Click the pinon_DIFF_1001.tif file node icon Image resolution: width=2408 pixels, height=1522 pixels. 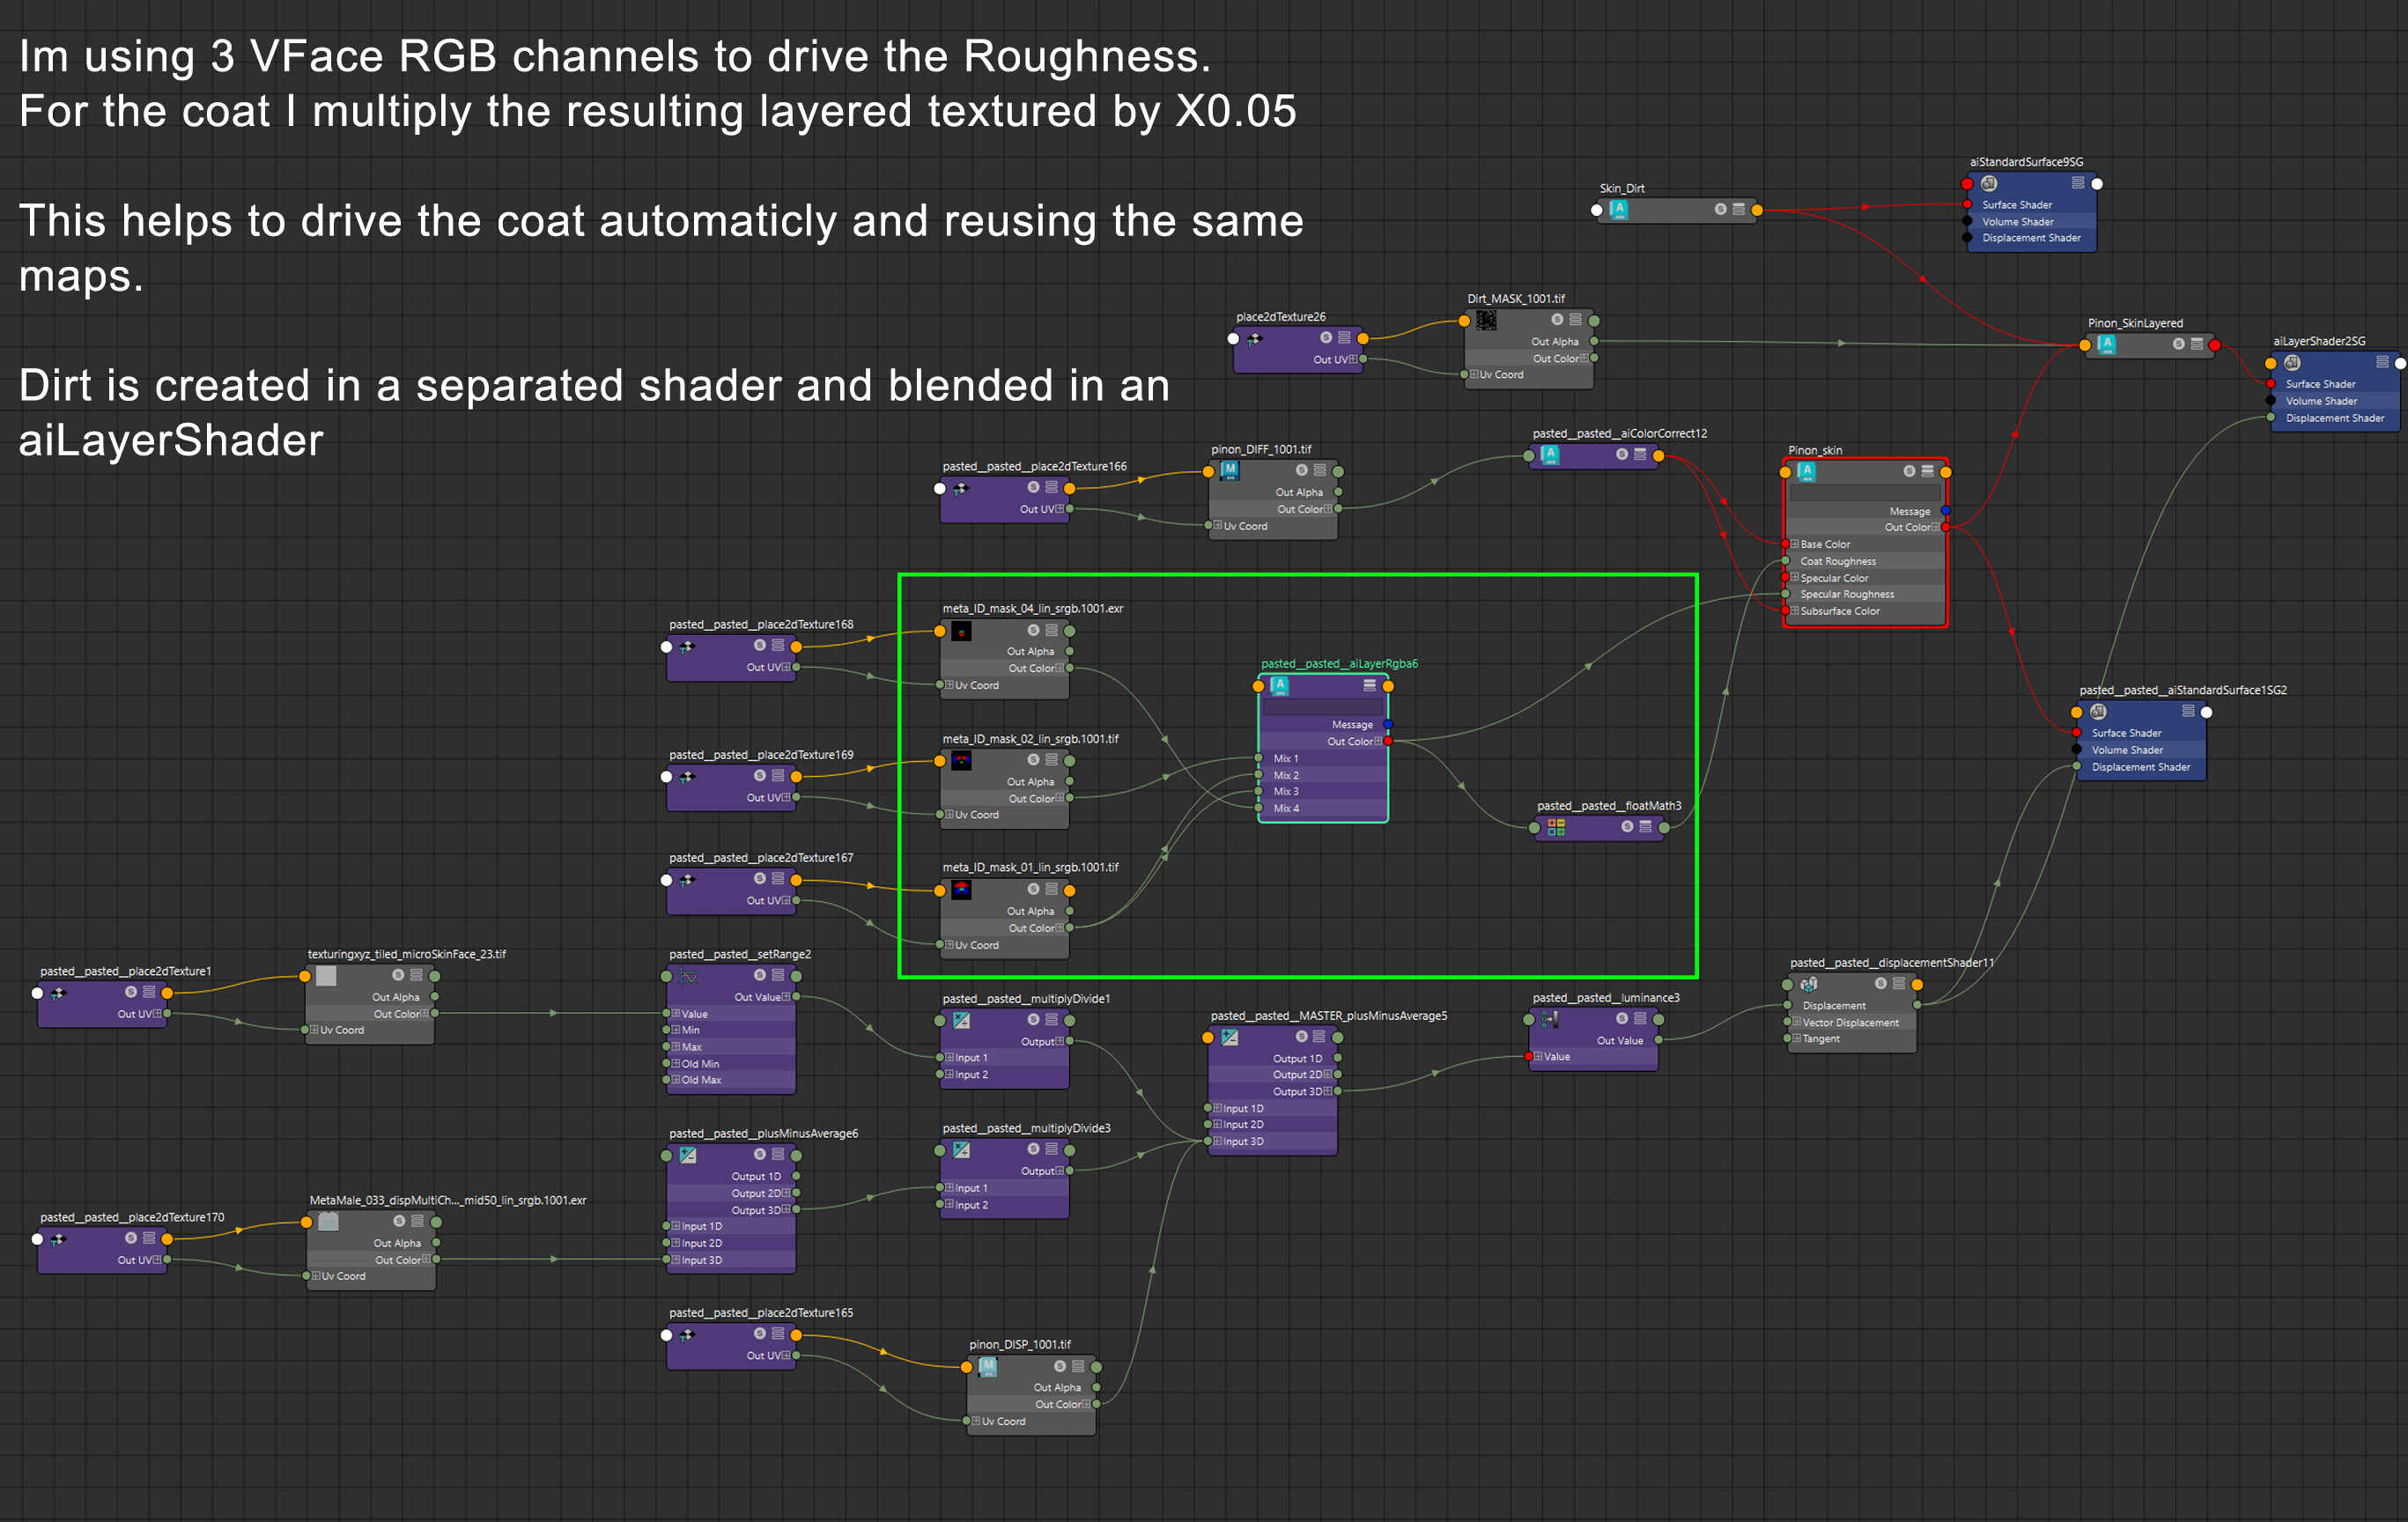click(x=1230, y=471)
